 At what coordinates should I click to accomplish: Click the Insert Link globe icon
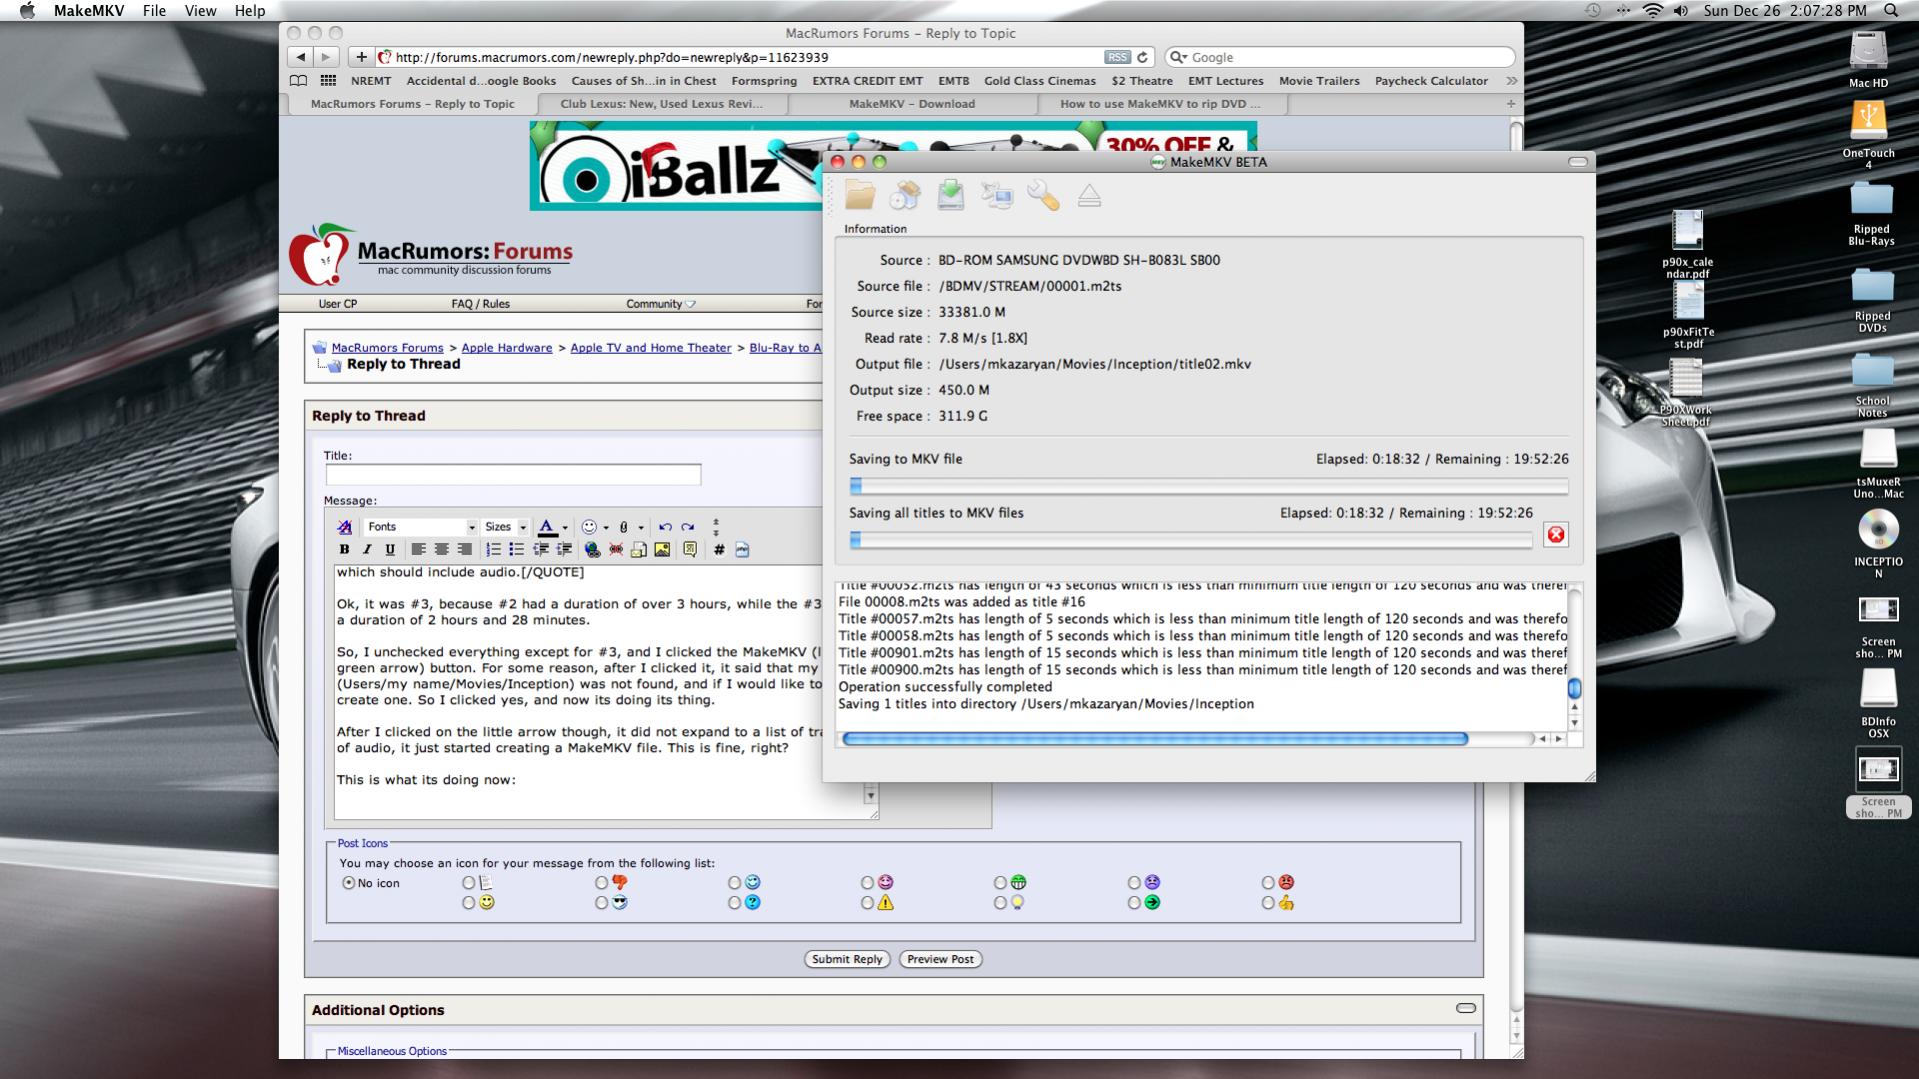pyautogui.click(x=592, y=549)
